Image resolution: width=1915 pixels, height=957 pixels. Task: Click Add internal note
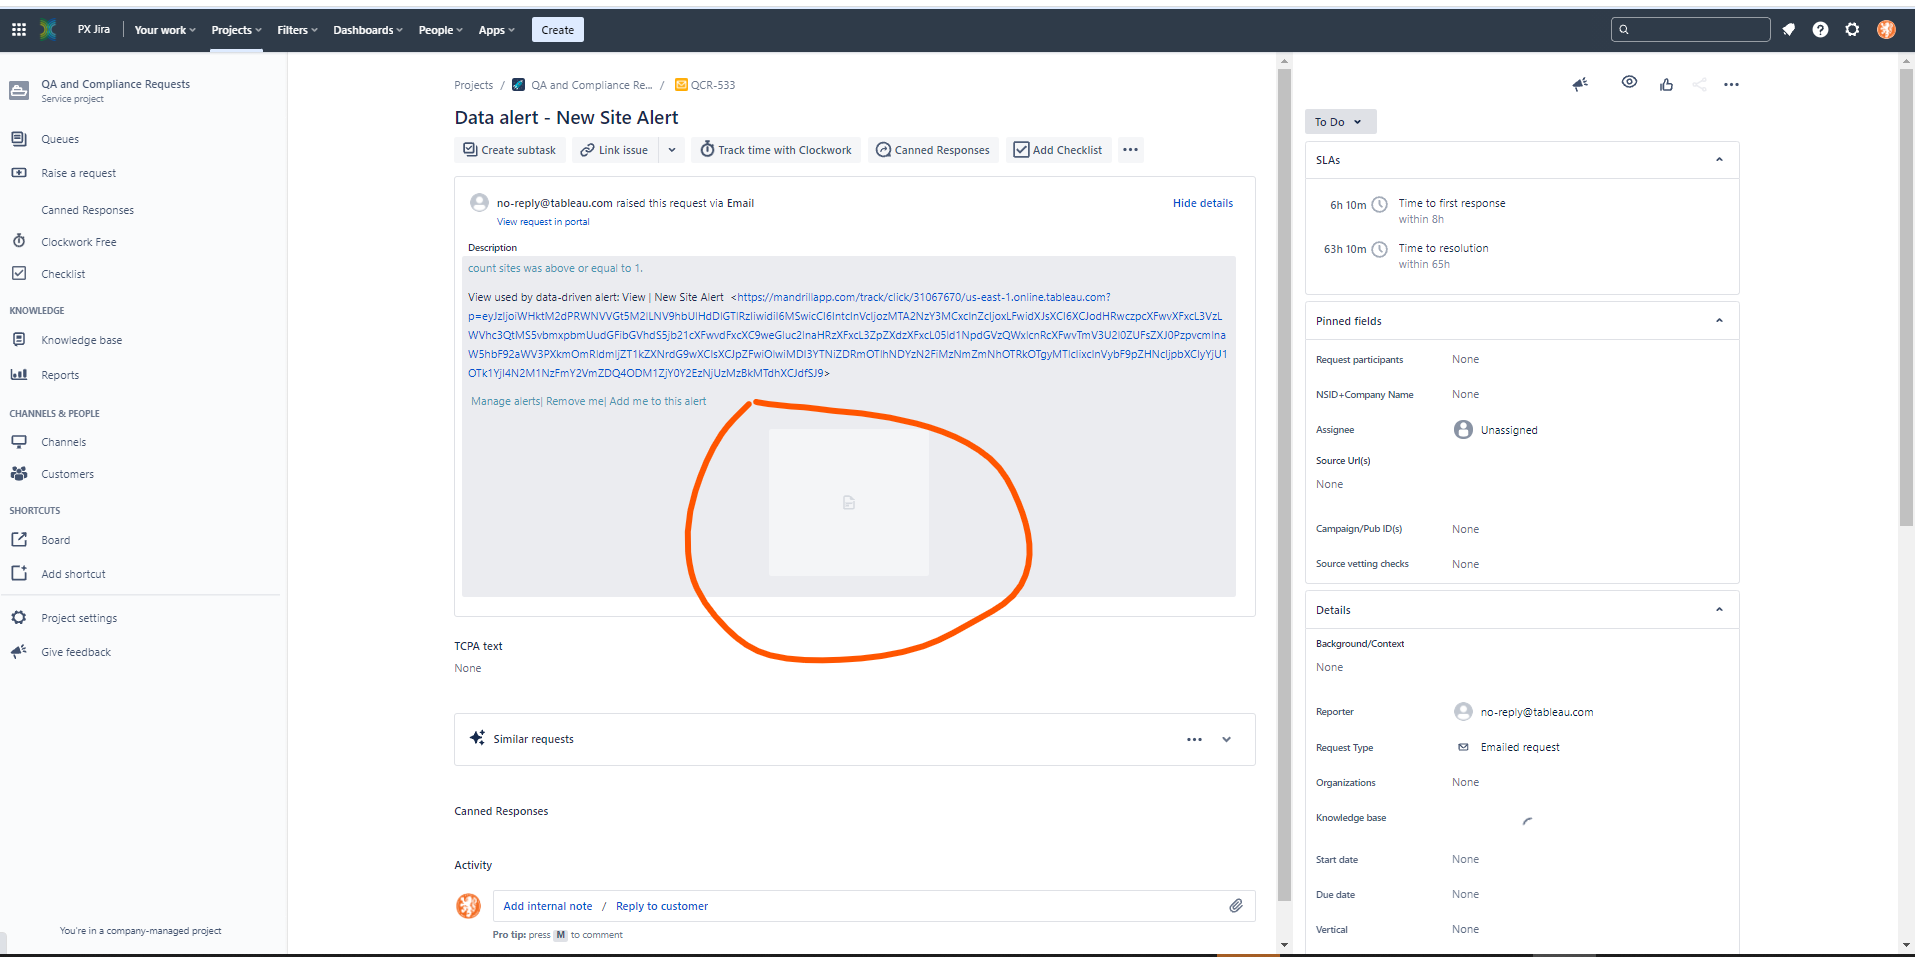(548, 906)
